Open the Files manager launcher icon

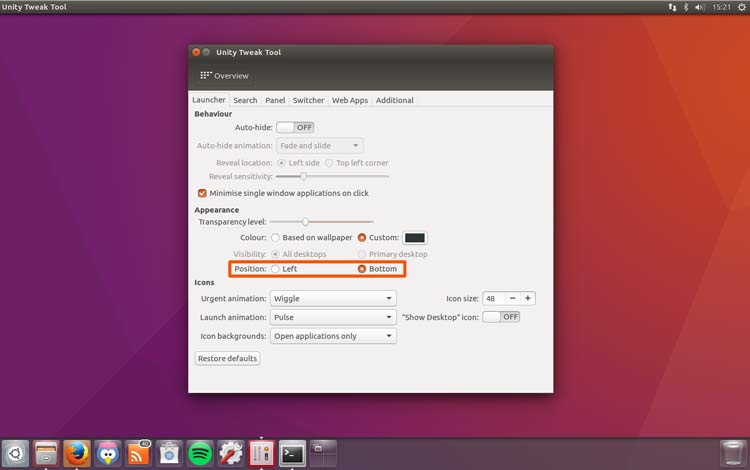[46, 453]
